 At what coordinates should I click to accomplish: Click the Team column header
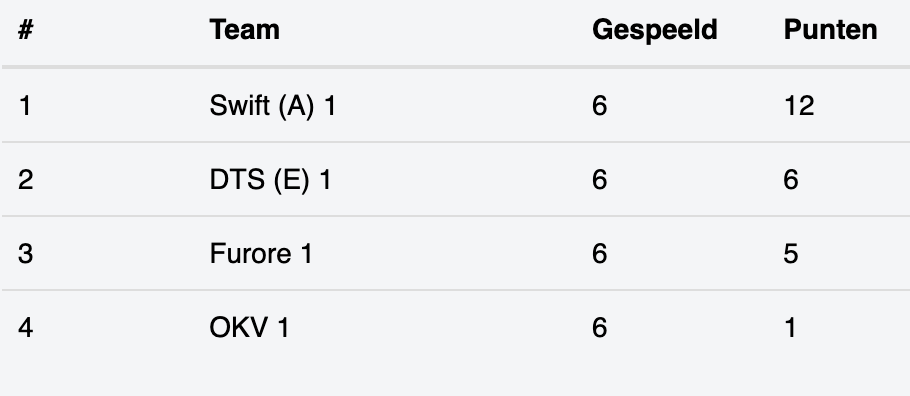(x=244, y=30)
